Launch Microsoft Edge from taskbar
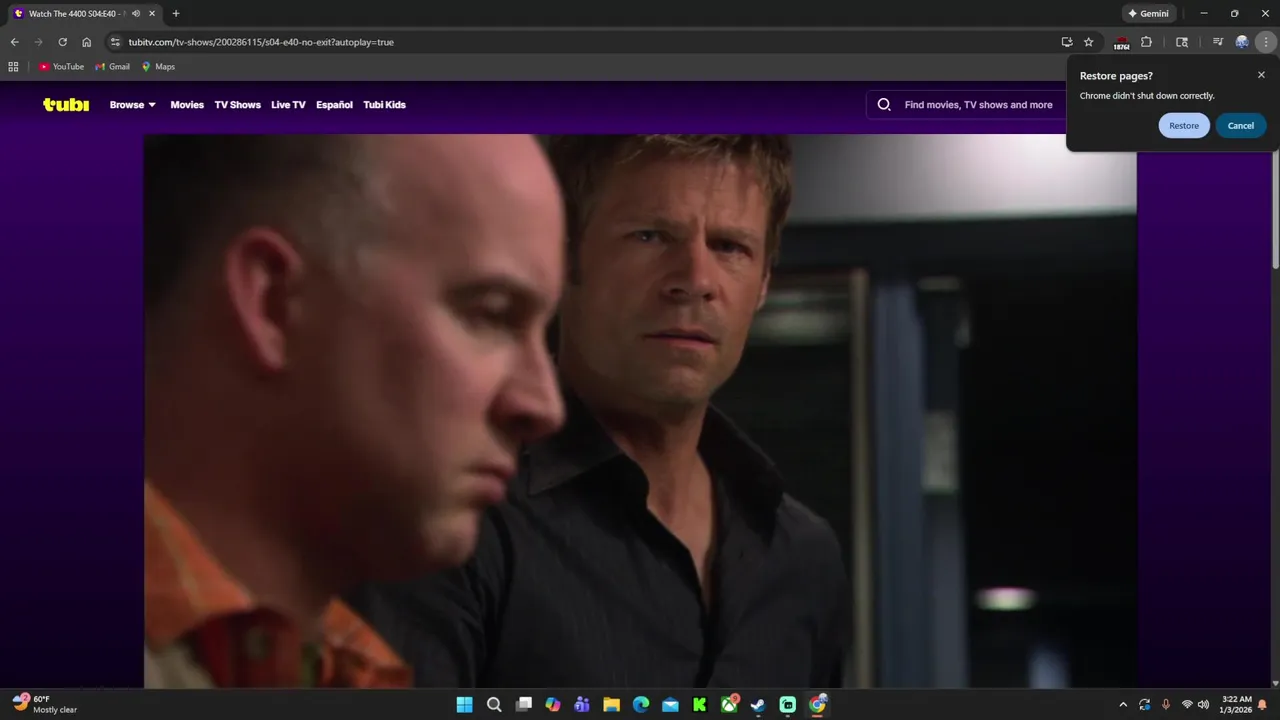This screenshot has width=1280, height=720. pyautogui.click(x=641, y=704)
